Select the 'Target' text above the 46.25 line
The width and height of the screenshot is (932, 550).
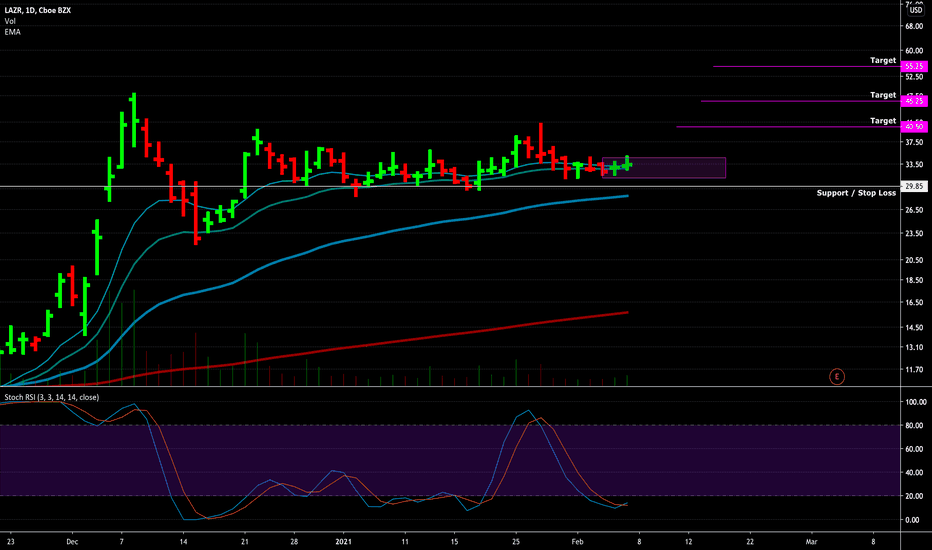click(883, 95)
